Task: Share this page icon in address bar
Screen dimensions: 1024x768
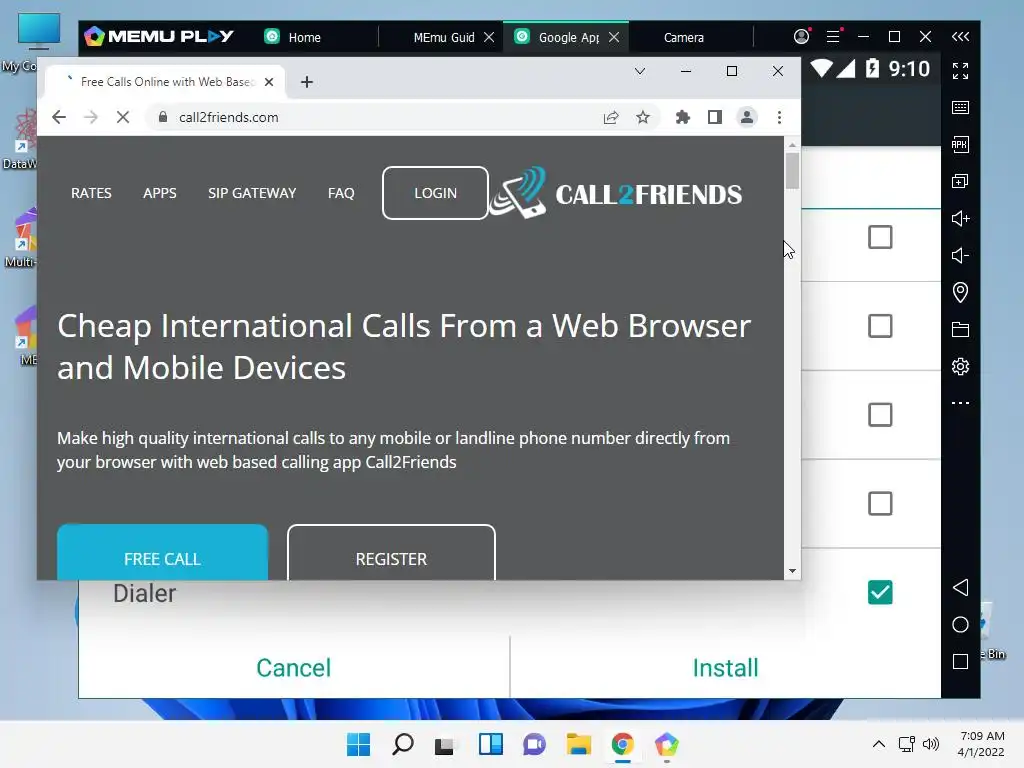Action: (611, 118)
